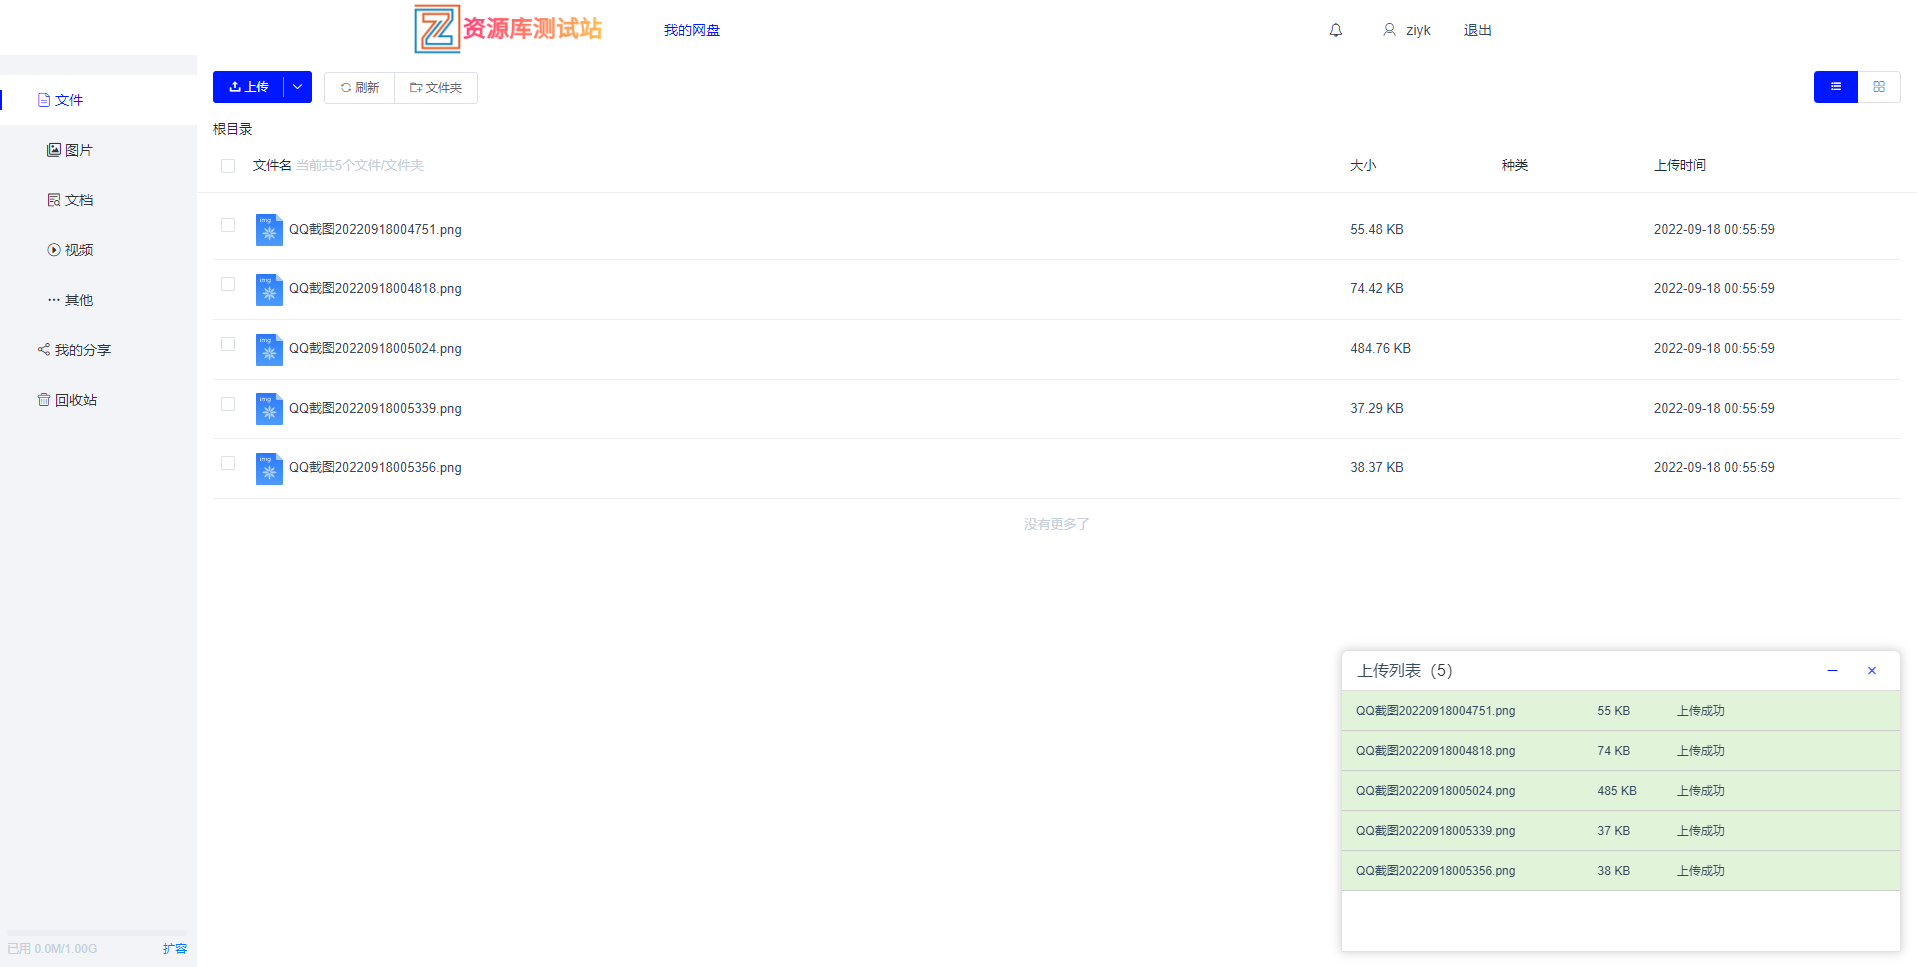Click the 没有更多了 footer text
The height and width of the screenshot is (967, 1917).
click(x=1057, y=524)
